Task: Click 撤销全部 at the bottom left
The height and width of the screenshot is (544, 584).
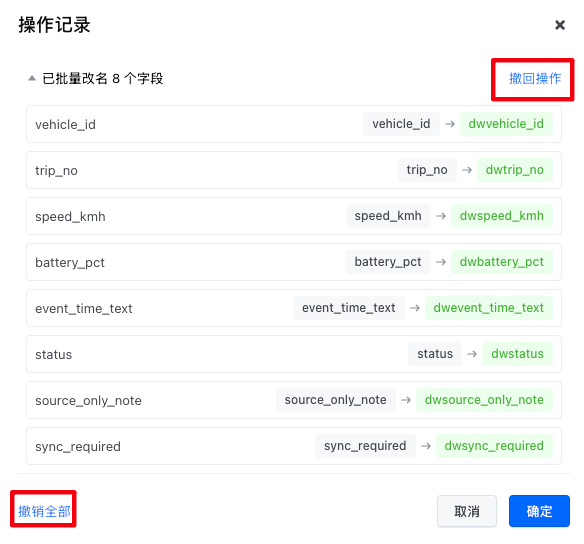Action: (44, 511)
